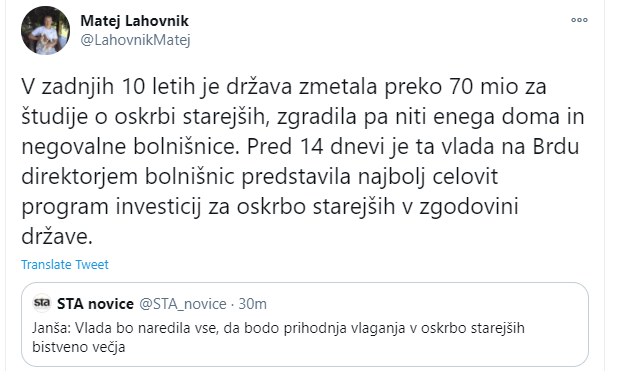
Task: Visit the @STA_novice handle
Action: 183,304
